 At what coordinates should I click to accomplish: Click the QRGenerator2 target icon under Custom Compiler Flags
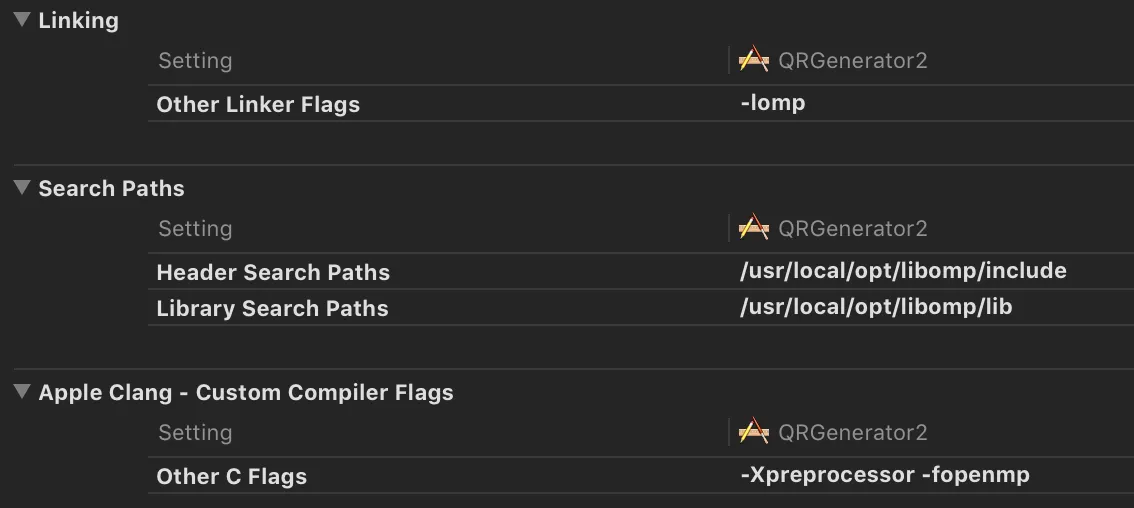[754, 431]
